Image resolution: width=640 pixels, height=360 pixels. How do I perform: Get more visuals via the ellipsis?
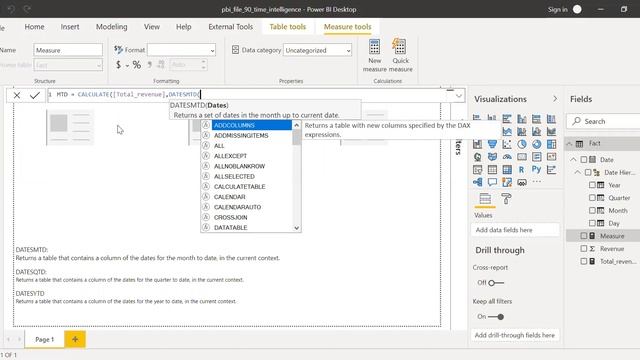(536, 182)
